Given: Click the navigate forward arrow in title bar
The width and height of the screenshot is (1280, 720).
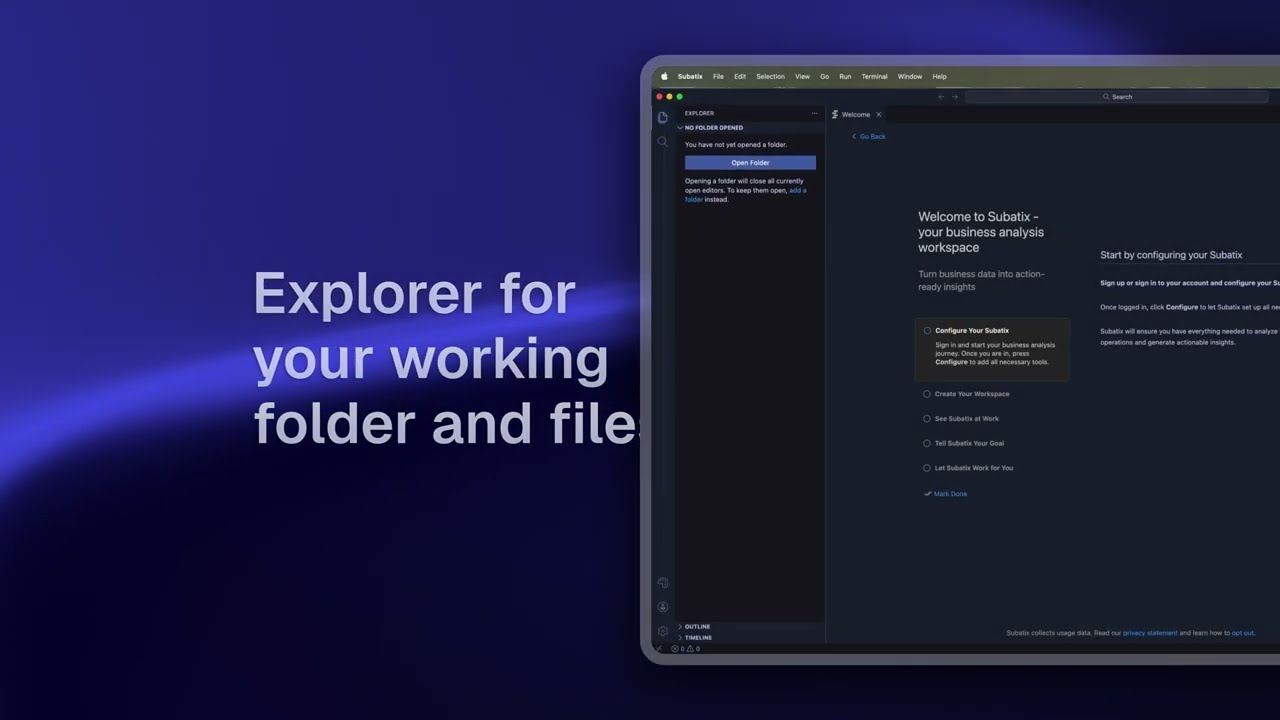Looking at the screenshot, I should [x=955, y=97].
